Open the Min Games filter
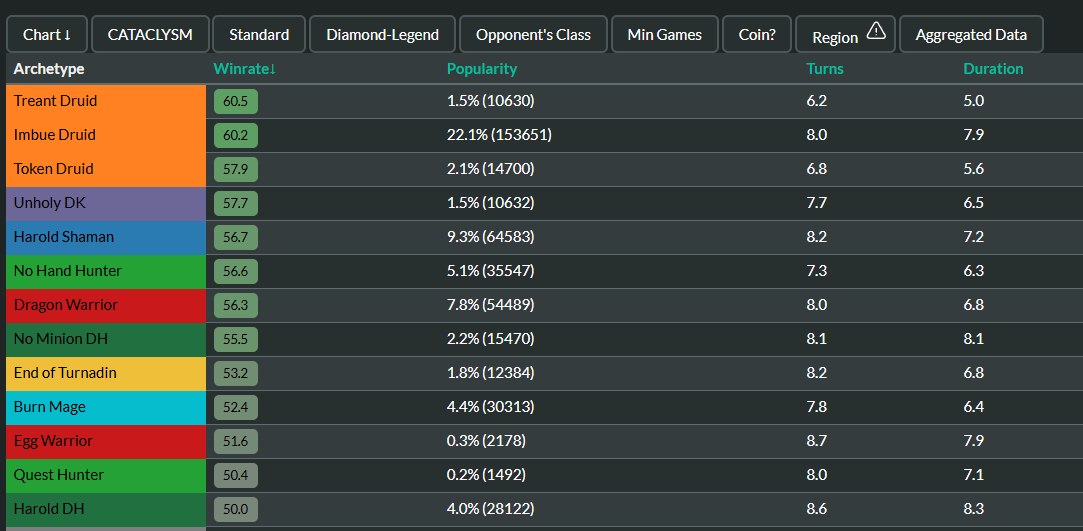1083x531 pixels. 664,35
